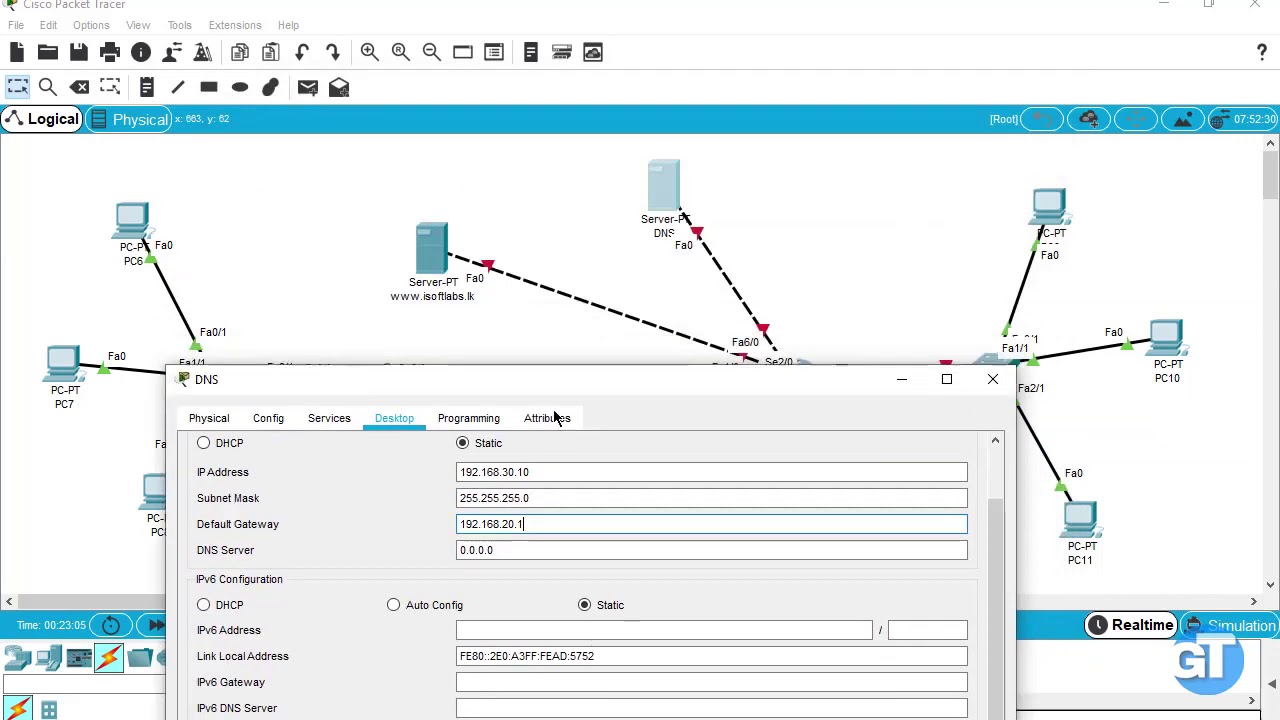Click the Copy icon in toolbar

[x=240, y=52]
